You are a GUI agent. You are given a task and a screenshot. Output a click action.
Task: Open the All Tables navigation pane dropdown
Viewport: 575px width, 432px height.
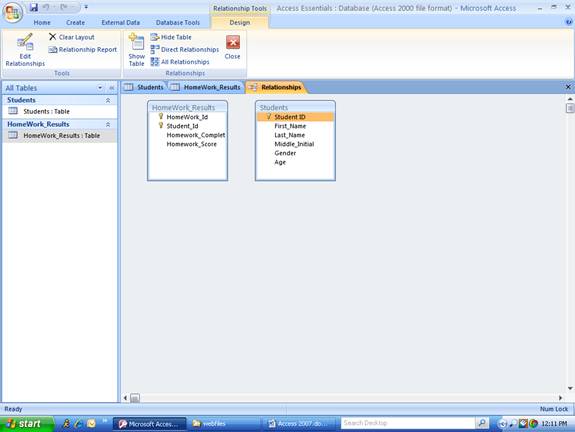tap(100, 88)
